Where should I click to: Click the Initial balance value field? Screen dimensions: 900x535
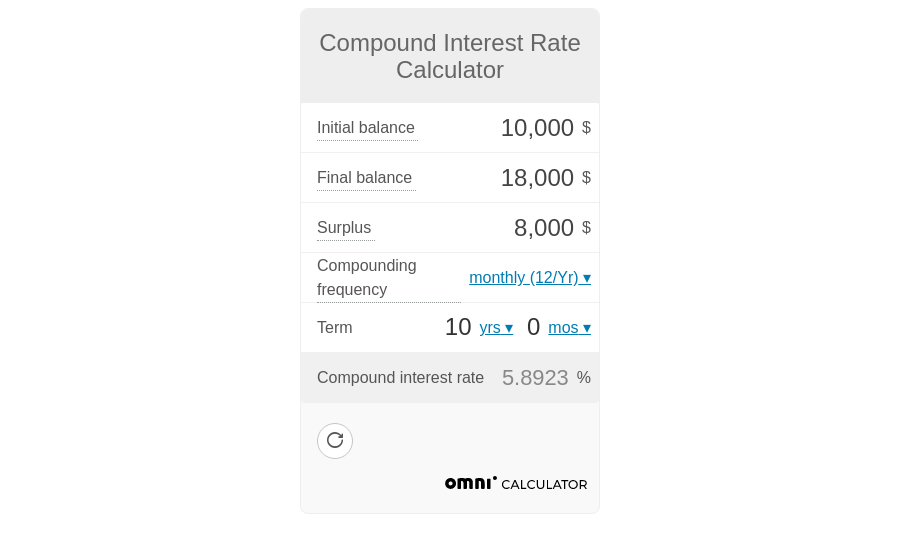[536, 128]
